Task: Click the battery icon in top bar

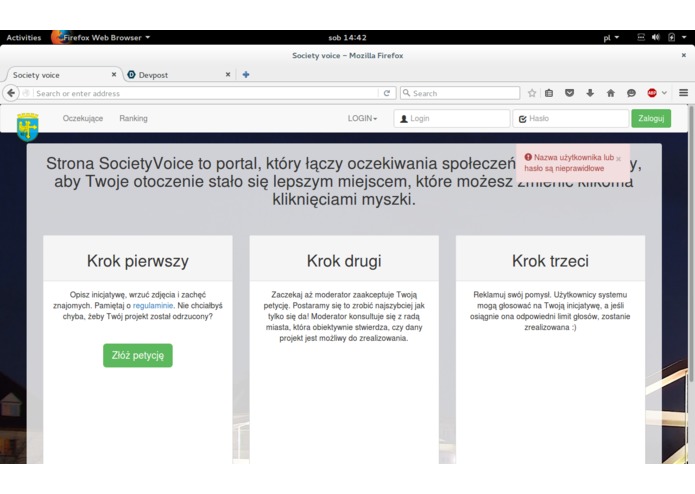Action: [672, 37]
